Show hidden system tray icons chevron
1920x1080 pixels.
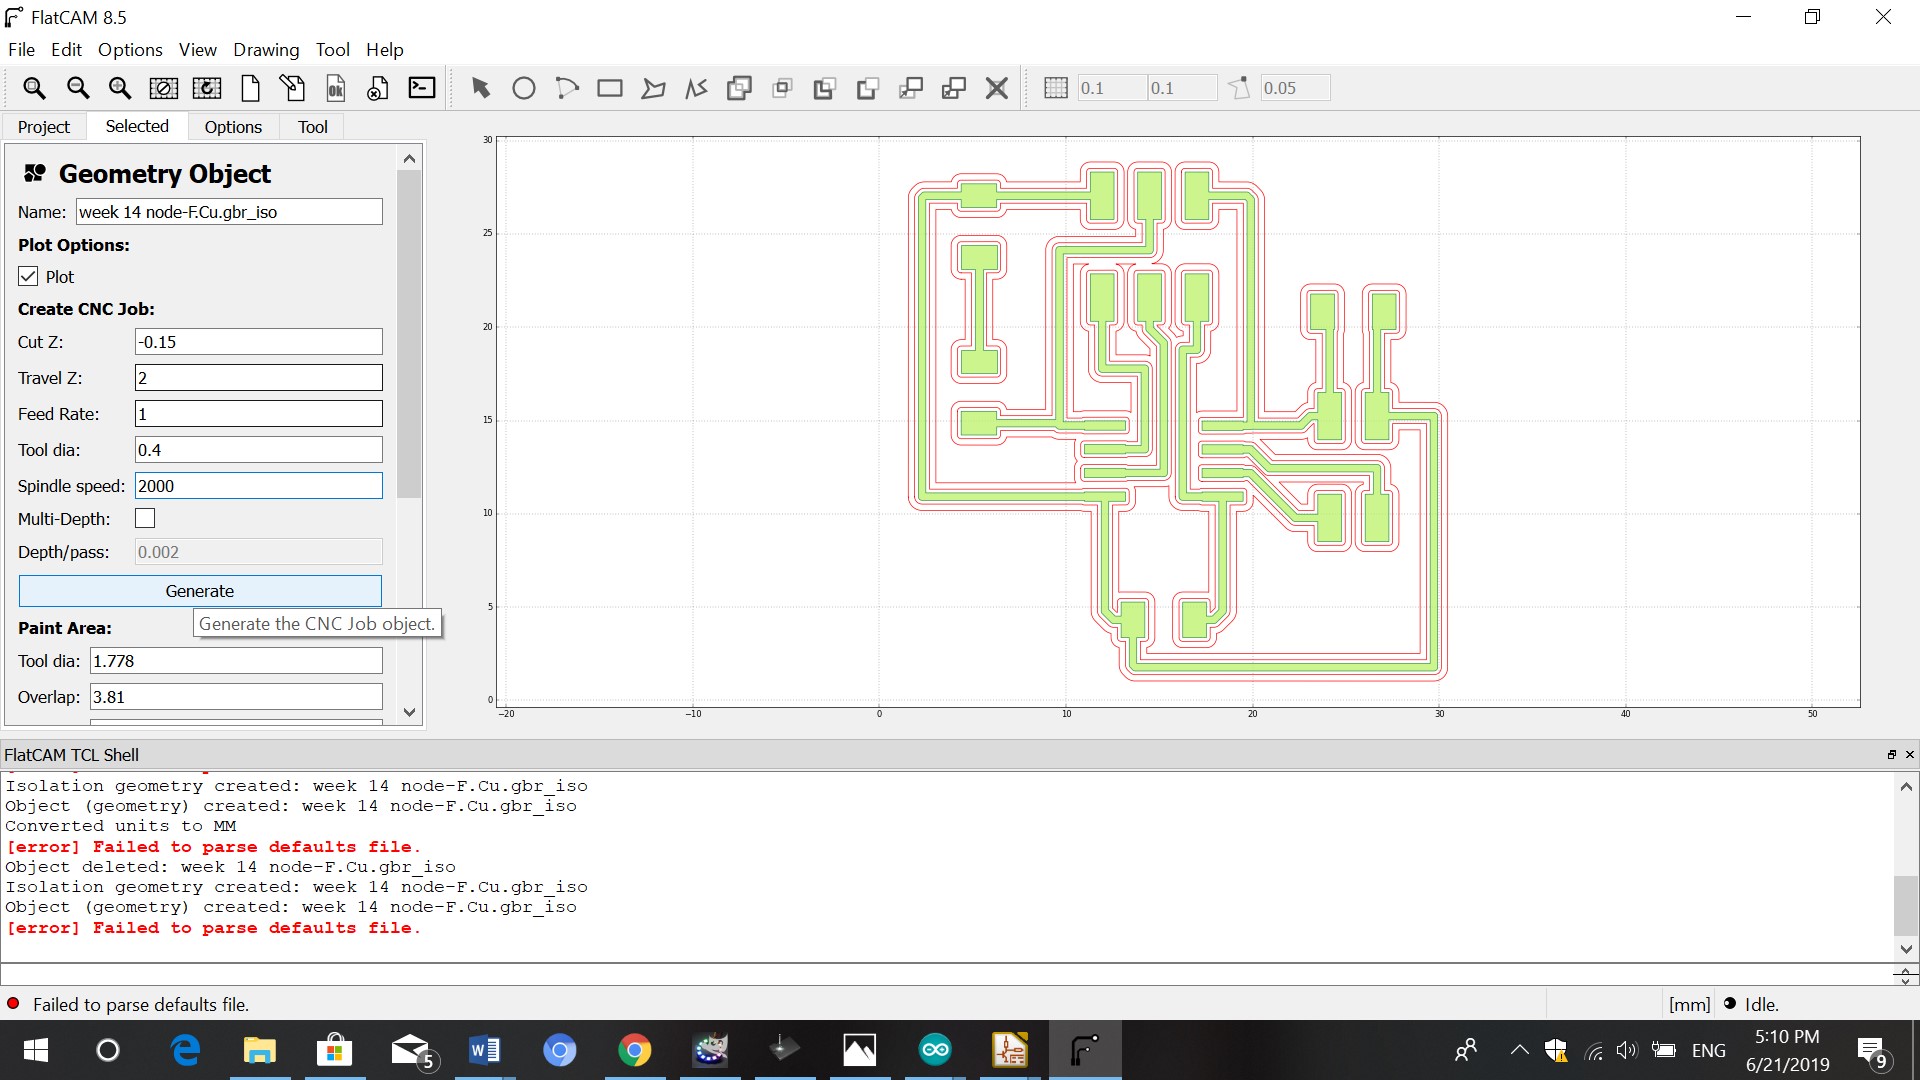click(1519, 1050)
